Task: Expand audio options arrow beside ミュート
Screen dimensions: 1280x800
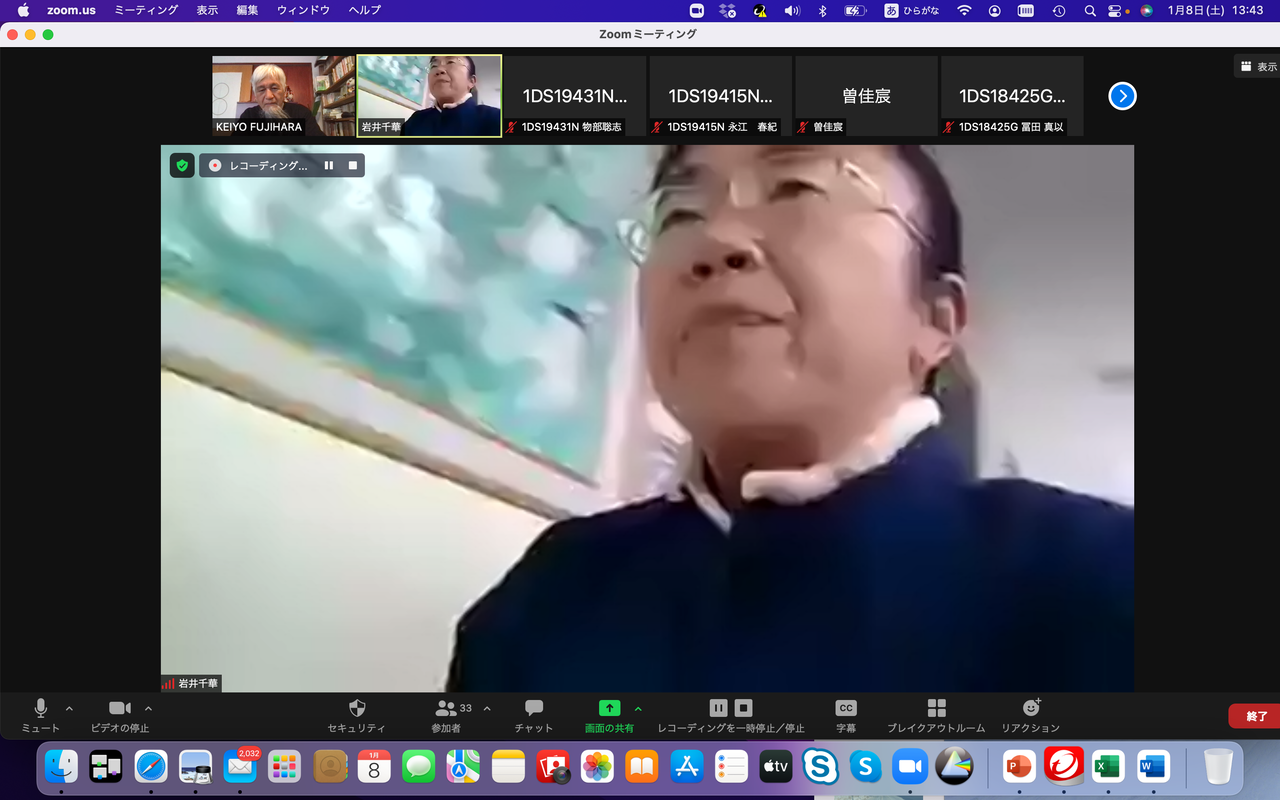Action: pos(69,708)
